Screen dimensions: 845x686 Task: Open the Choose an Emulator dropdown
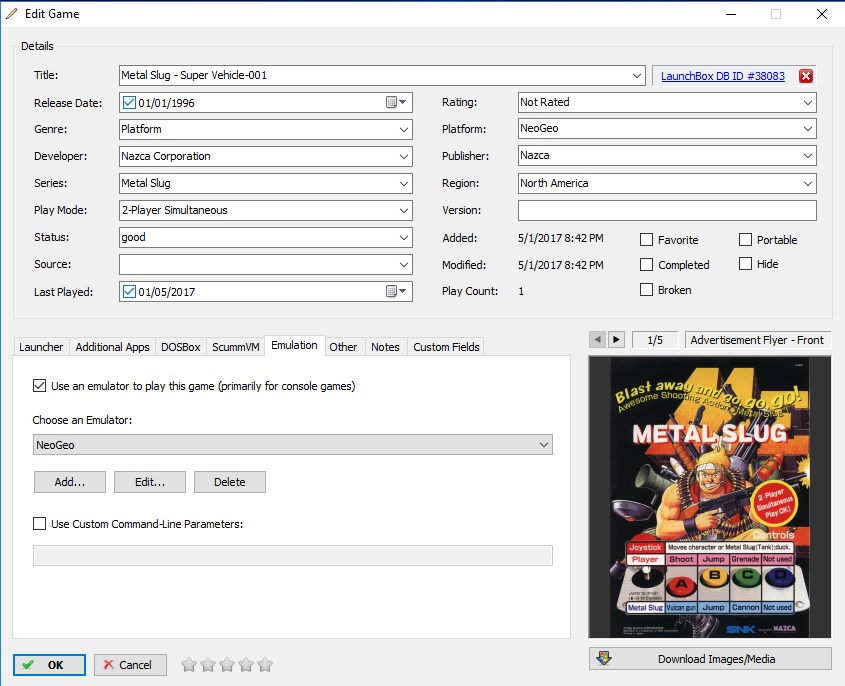(543, 445)
